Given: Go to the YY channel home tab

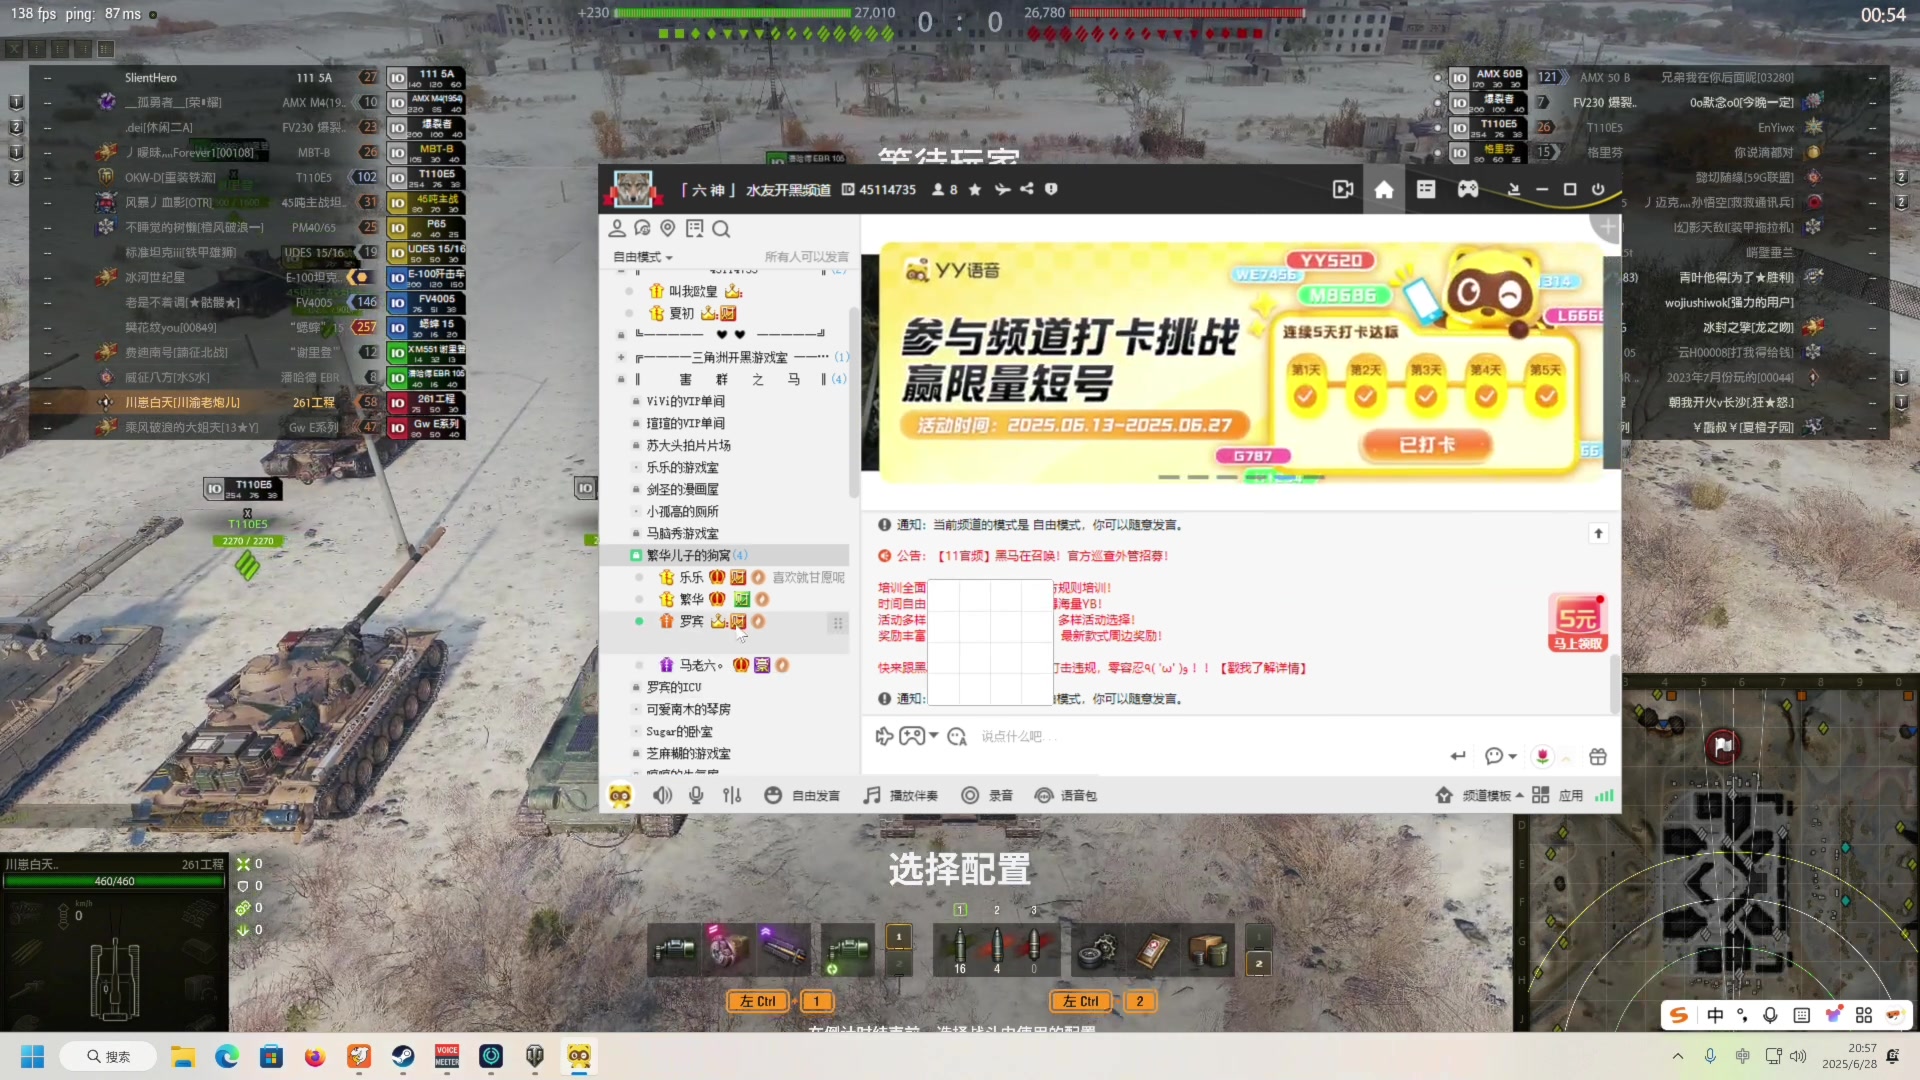Looking at the screenshot, I should 1384,190.
